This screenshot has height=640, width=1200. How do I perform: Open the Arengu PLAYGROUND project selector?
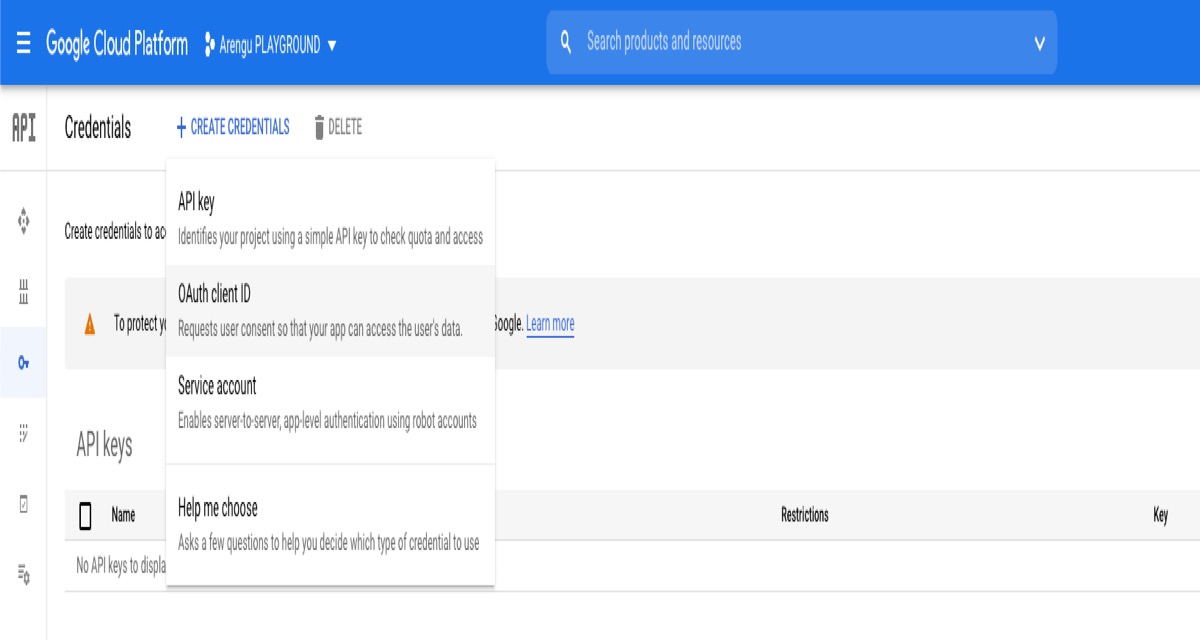(x=270, y=45)
